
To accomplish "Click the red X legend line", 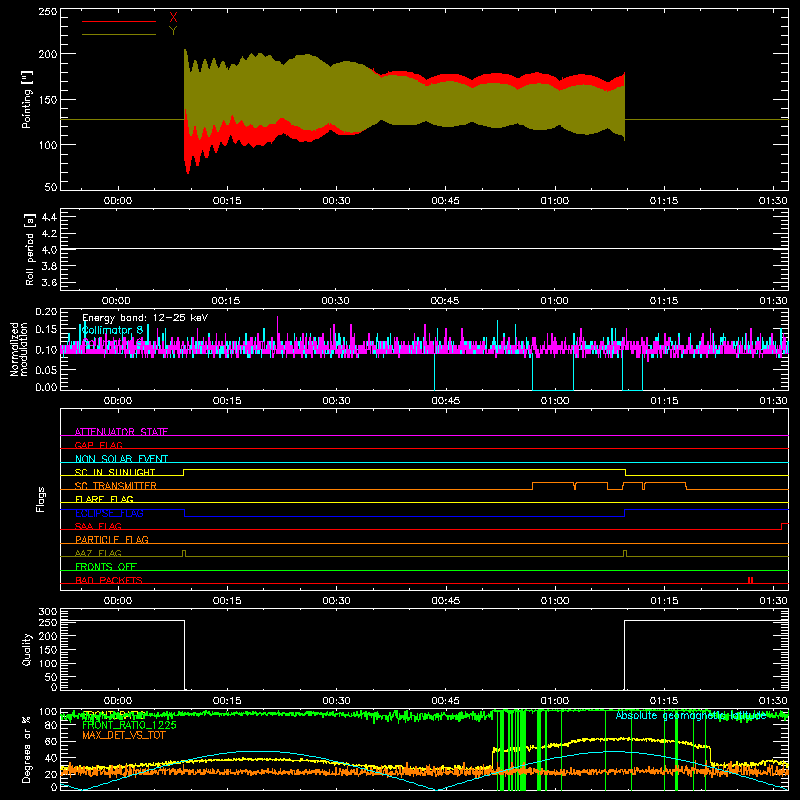I will (119, 21).
